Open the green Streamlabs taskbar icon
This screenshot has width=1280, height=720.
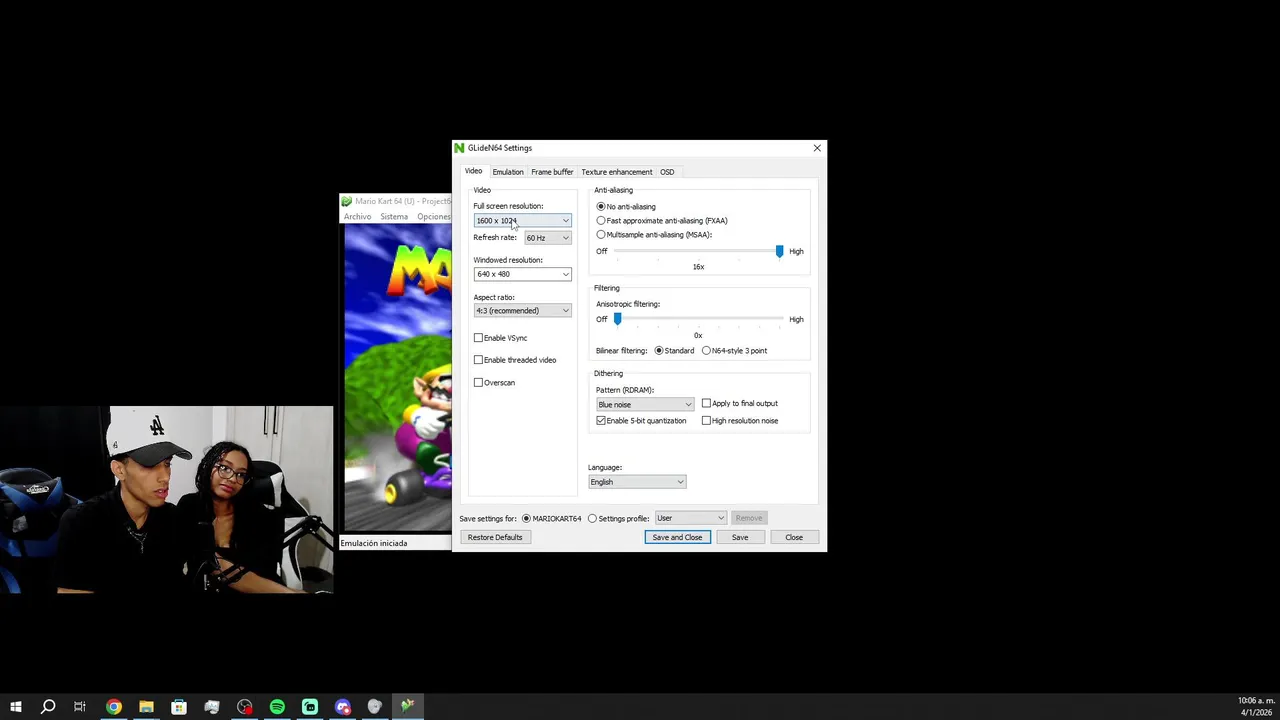pos(310,707)
